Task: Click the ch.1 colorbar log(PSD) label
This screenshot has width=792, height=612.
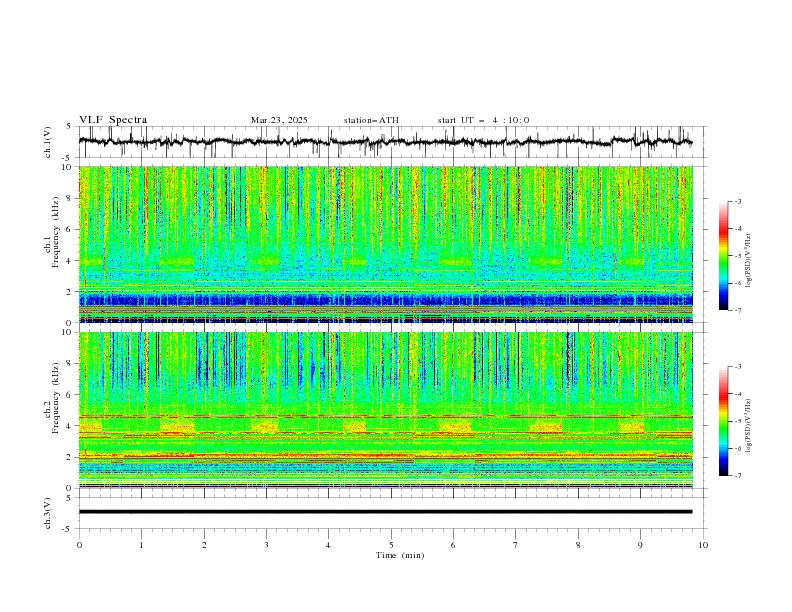Action: tap(748, 261)
